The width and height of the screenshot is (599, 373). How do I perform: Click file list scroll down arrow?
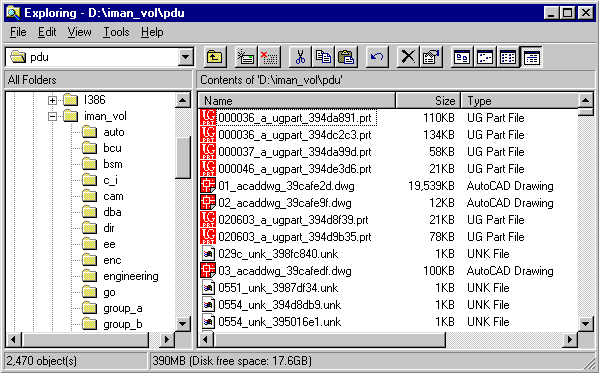[x=586, y=324]
